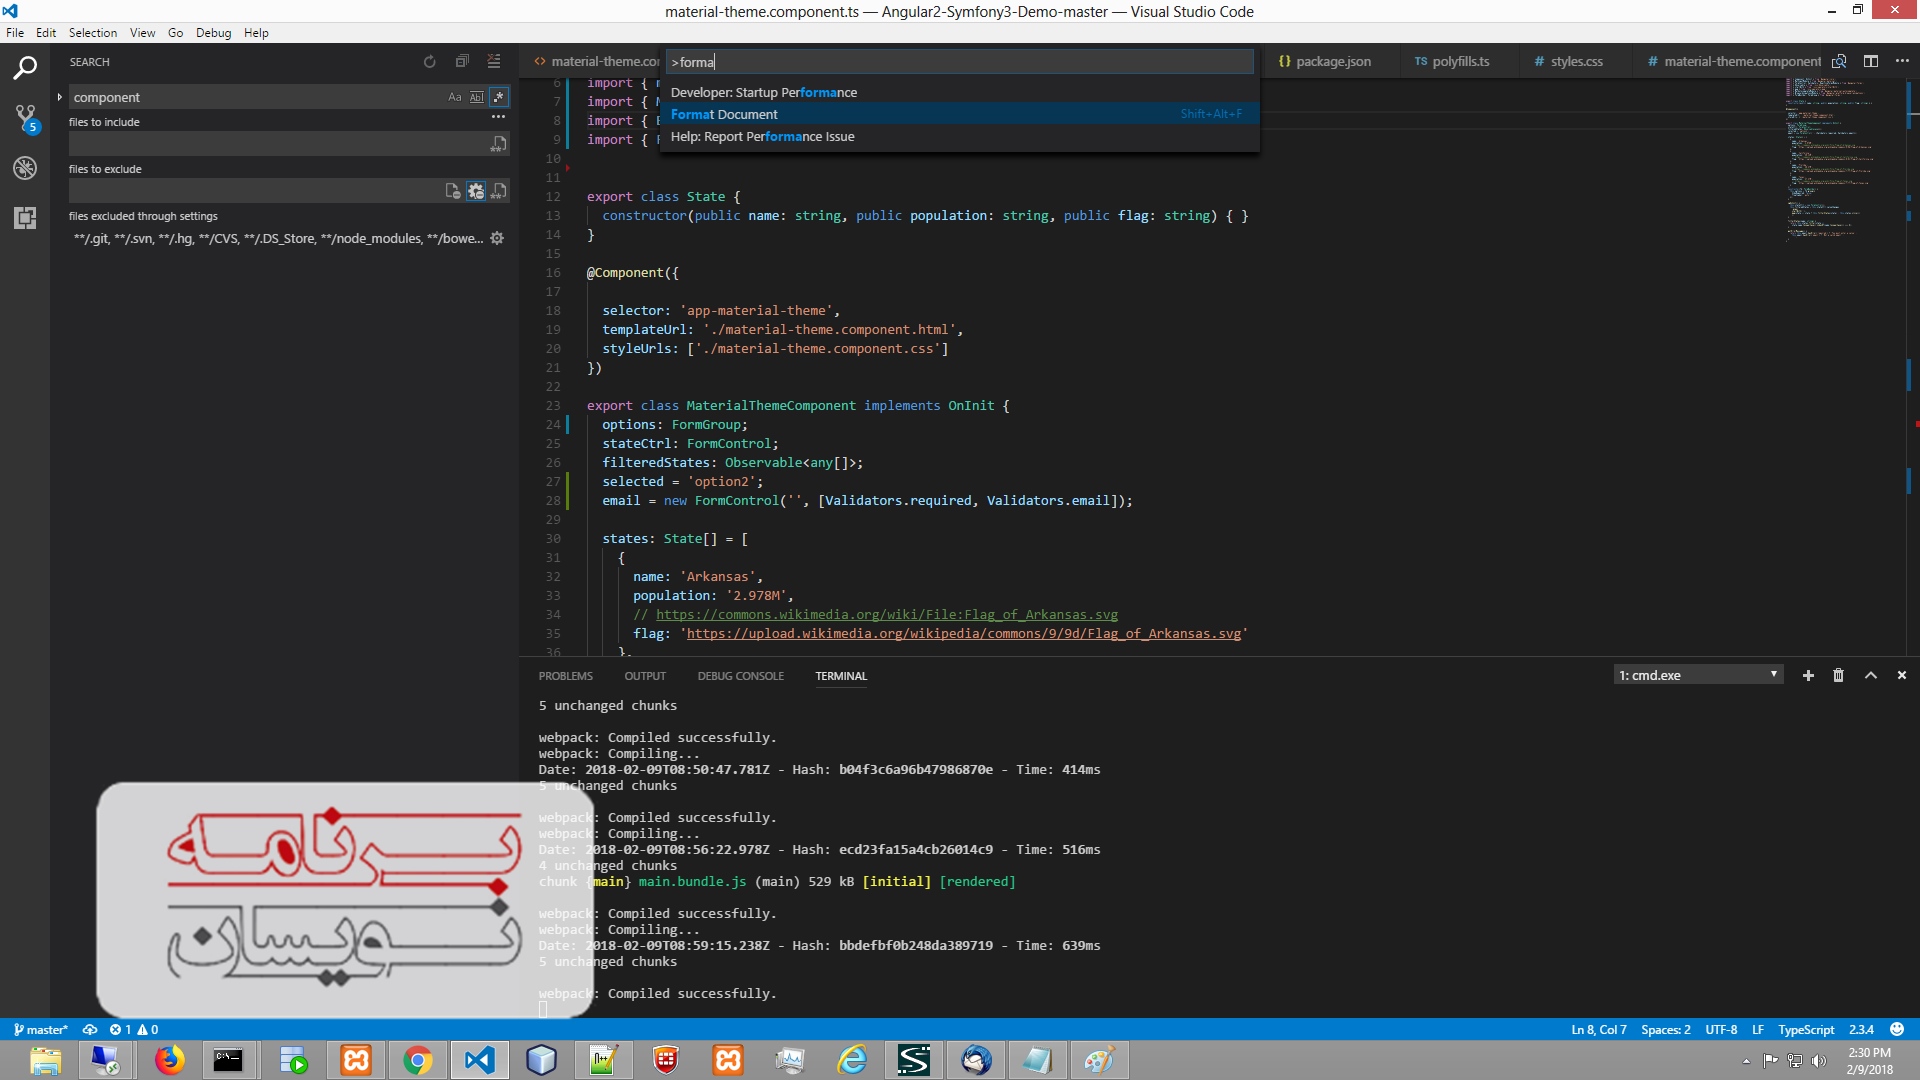Disable the regular expression search toggle
The image size is (1920, 1080).
click(498, 97)
